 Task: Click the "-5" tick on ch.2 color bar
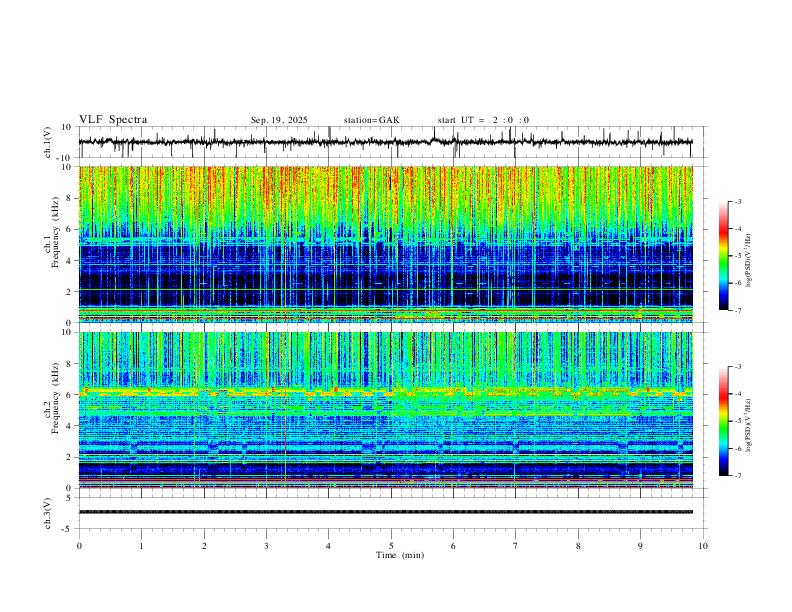pos(738,421)
